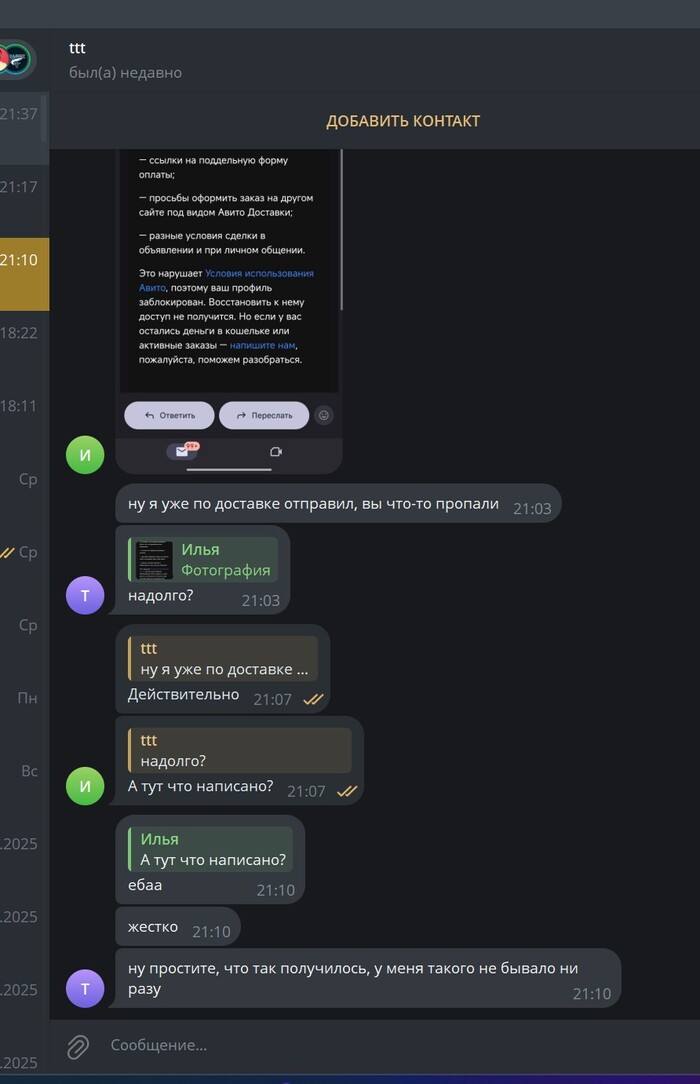700x1084 pixels.
Task: Open the ttt chat avatar in the header
Action: [15, 59]
